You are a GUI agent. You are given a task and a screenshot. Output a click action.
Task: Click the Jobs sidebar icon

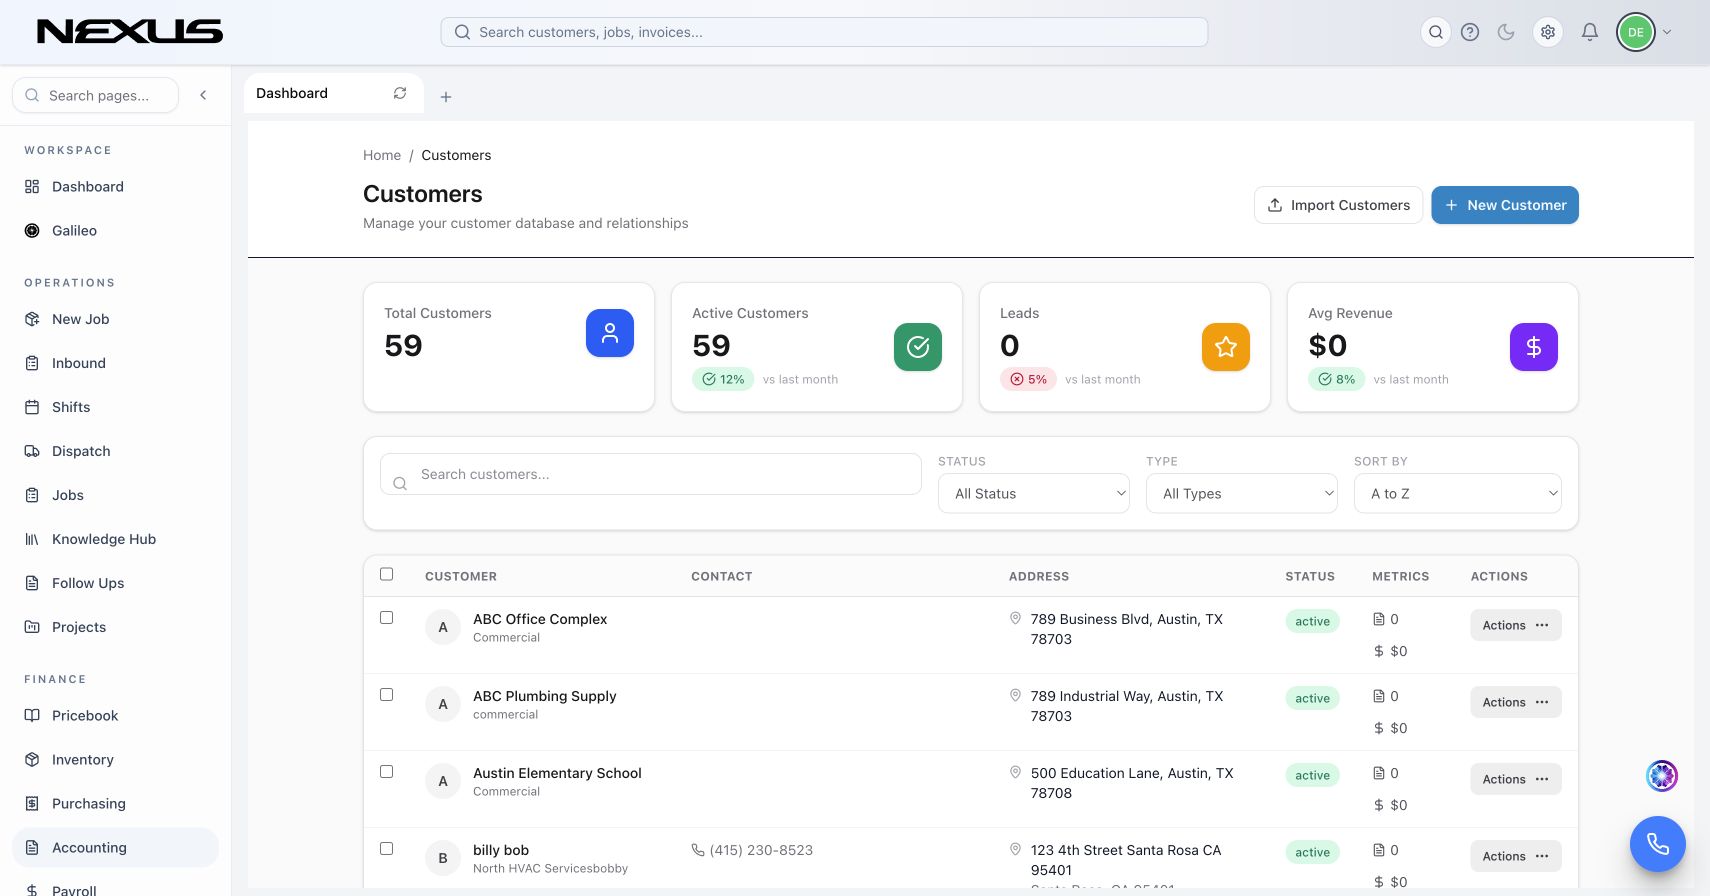click(32, 495)
